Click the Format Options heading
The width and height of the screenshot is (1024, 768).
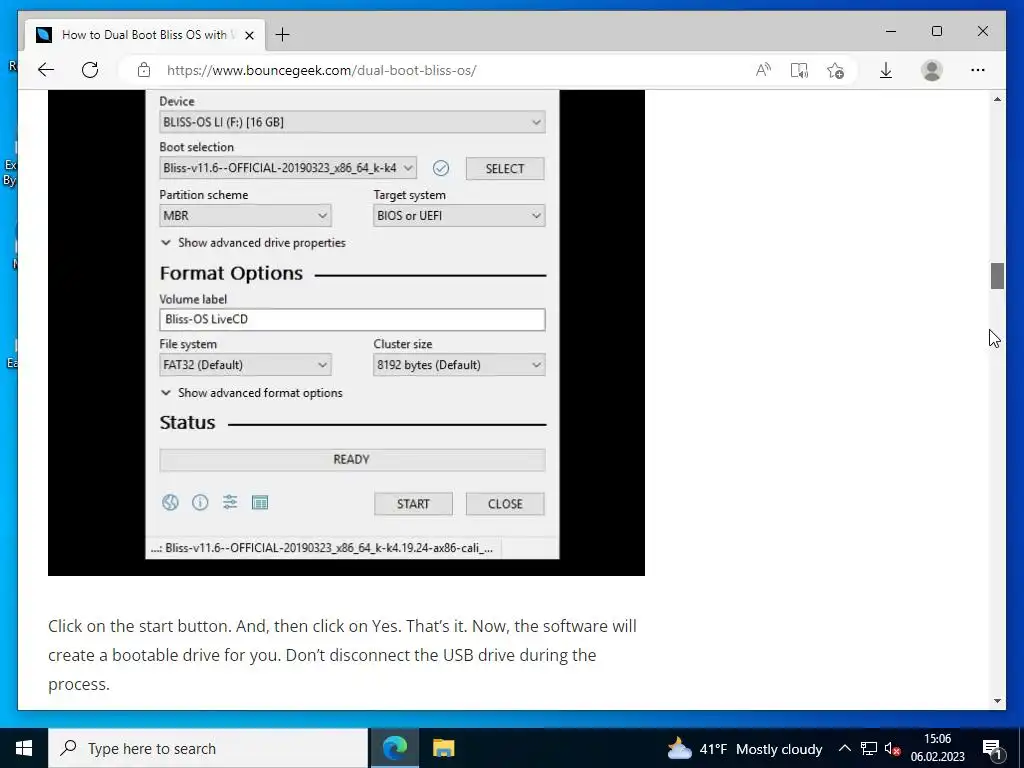[x=231, y=273]
